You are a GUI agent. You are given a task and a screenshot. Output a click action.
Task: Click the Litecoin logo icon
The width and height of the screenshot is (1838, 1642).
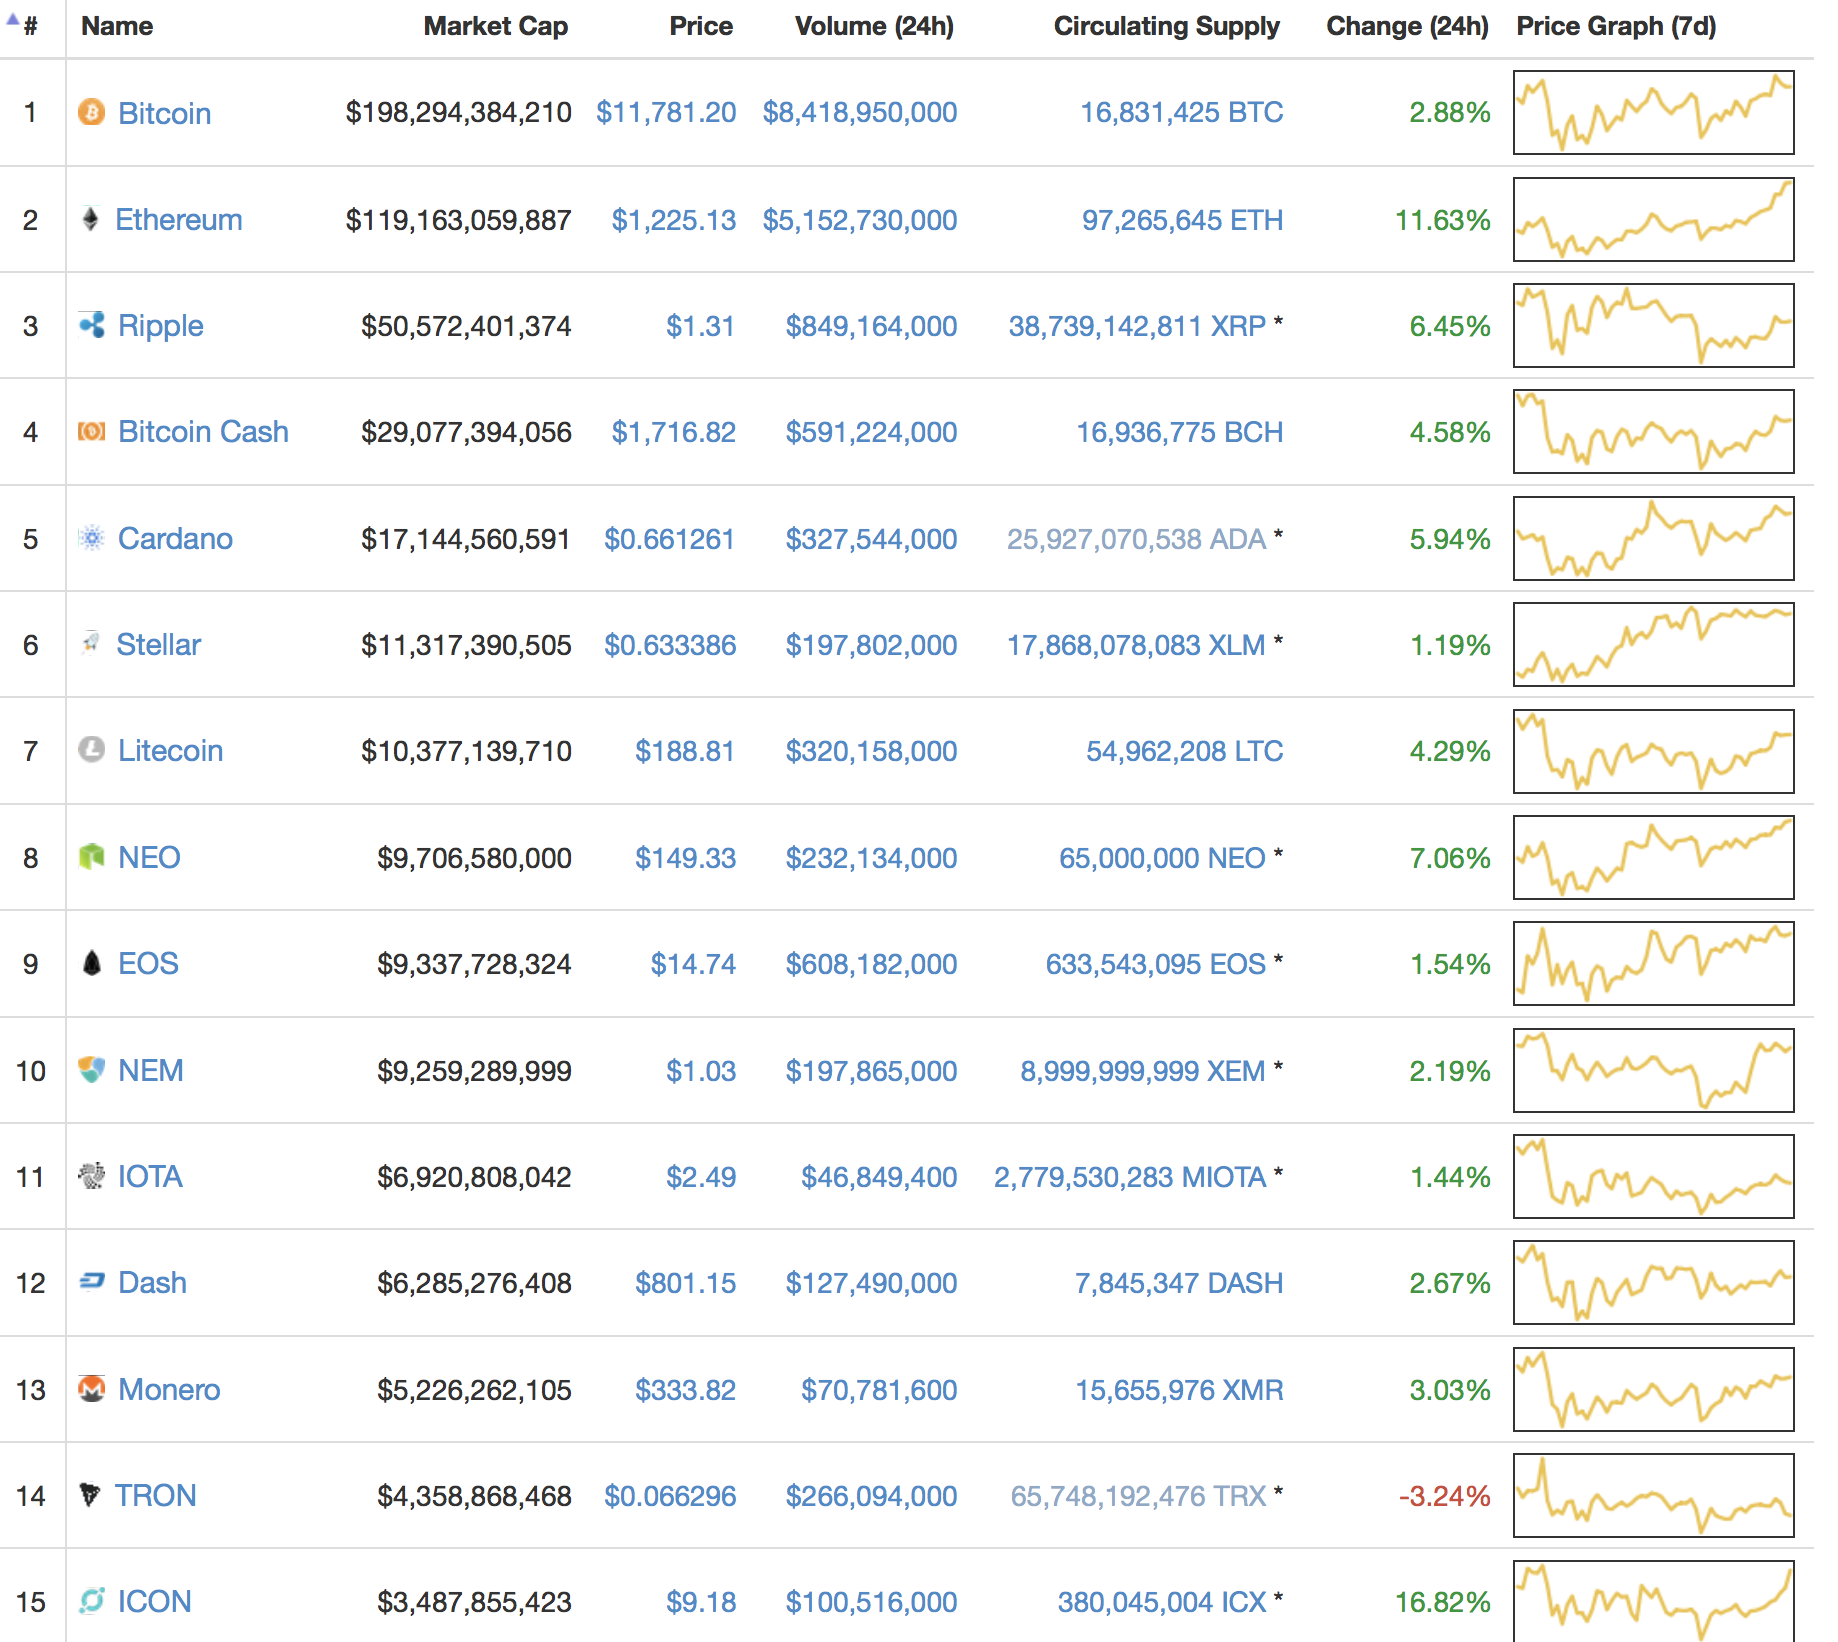[91, 750]
